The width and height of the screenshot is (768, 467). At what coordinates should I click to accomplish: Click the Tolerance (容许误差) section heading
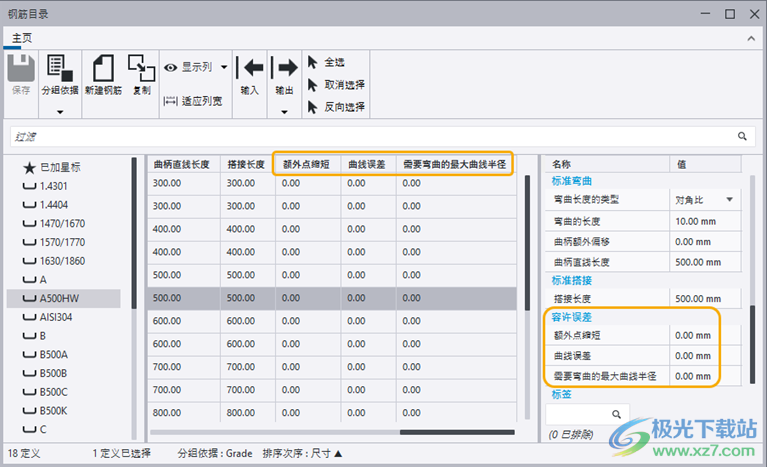click(572, 317)
